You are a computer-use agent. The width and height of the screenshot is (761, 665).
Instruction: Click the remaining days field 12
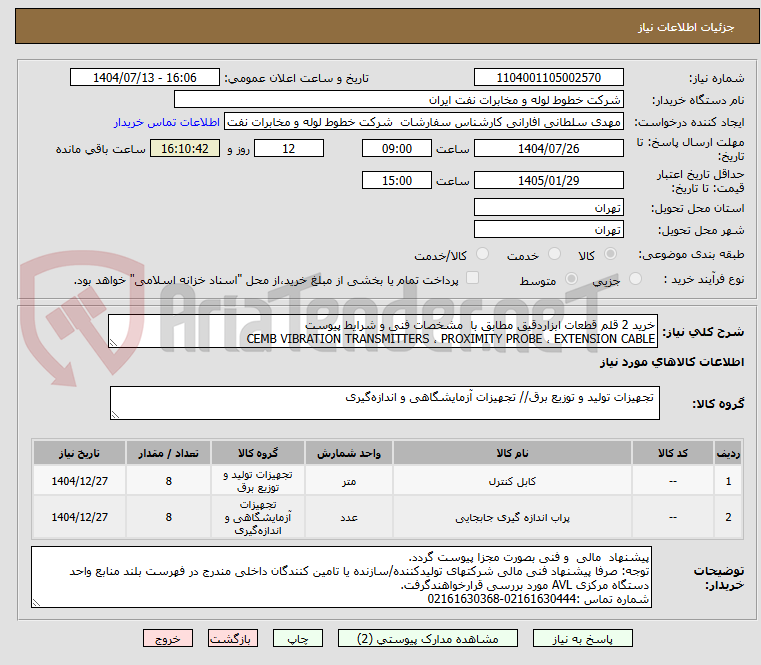click(289, 148)
